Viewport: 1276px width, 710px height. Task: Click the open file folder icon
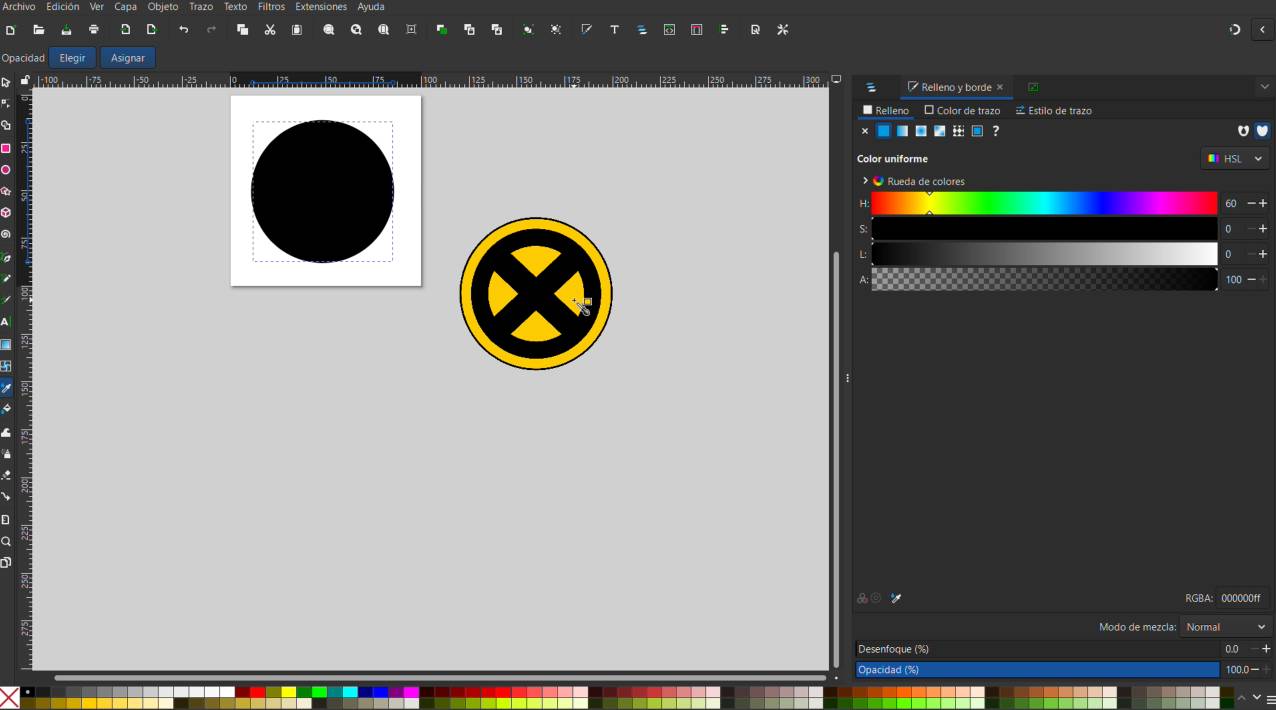point(38,30)
